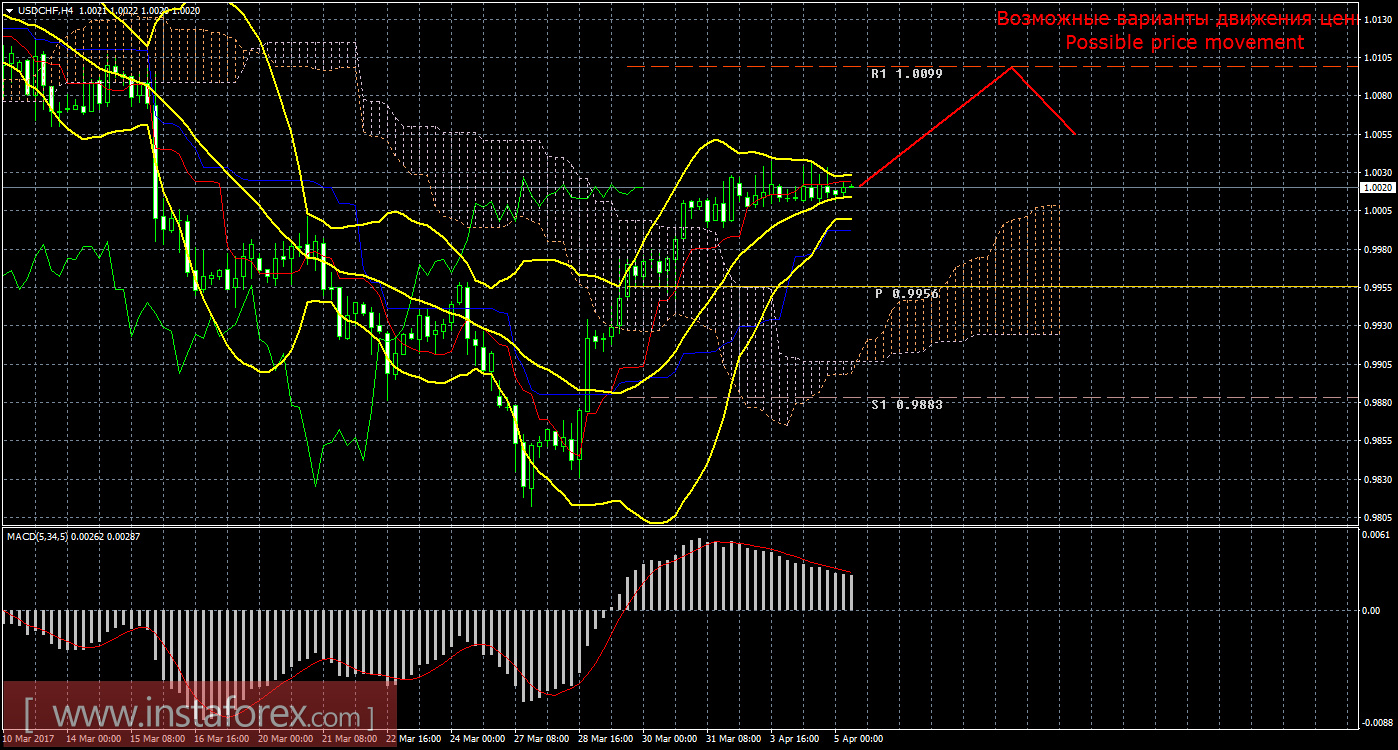Click the 24 Mar 00:00 time label

[x=477, y=740]
